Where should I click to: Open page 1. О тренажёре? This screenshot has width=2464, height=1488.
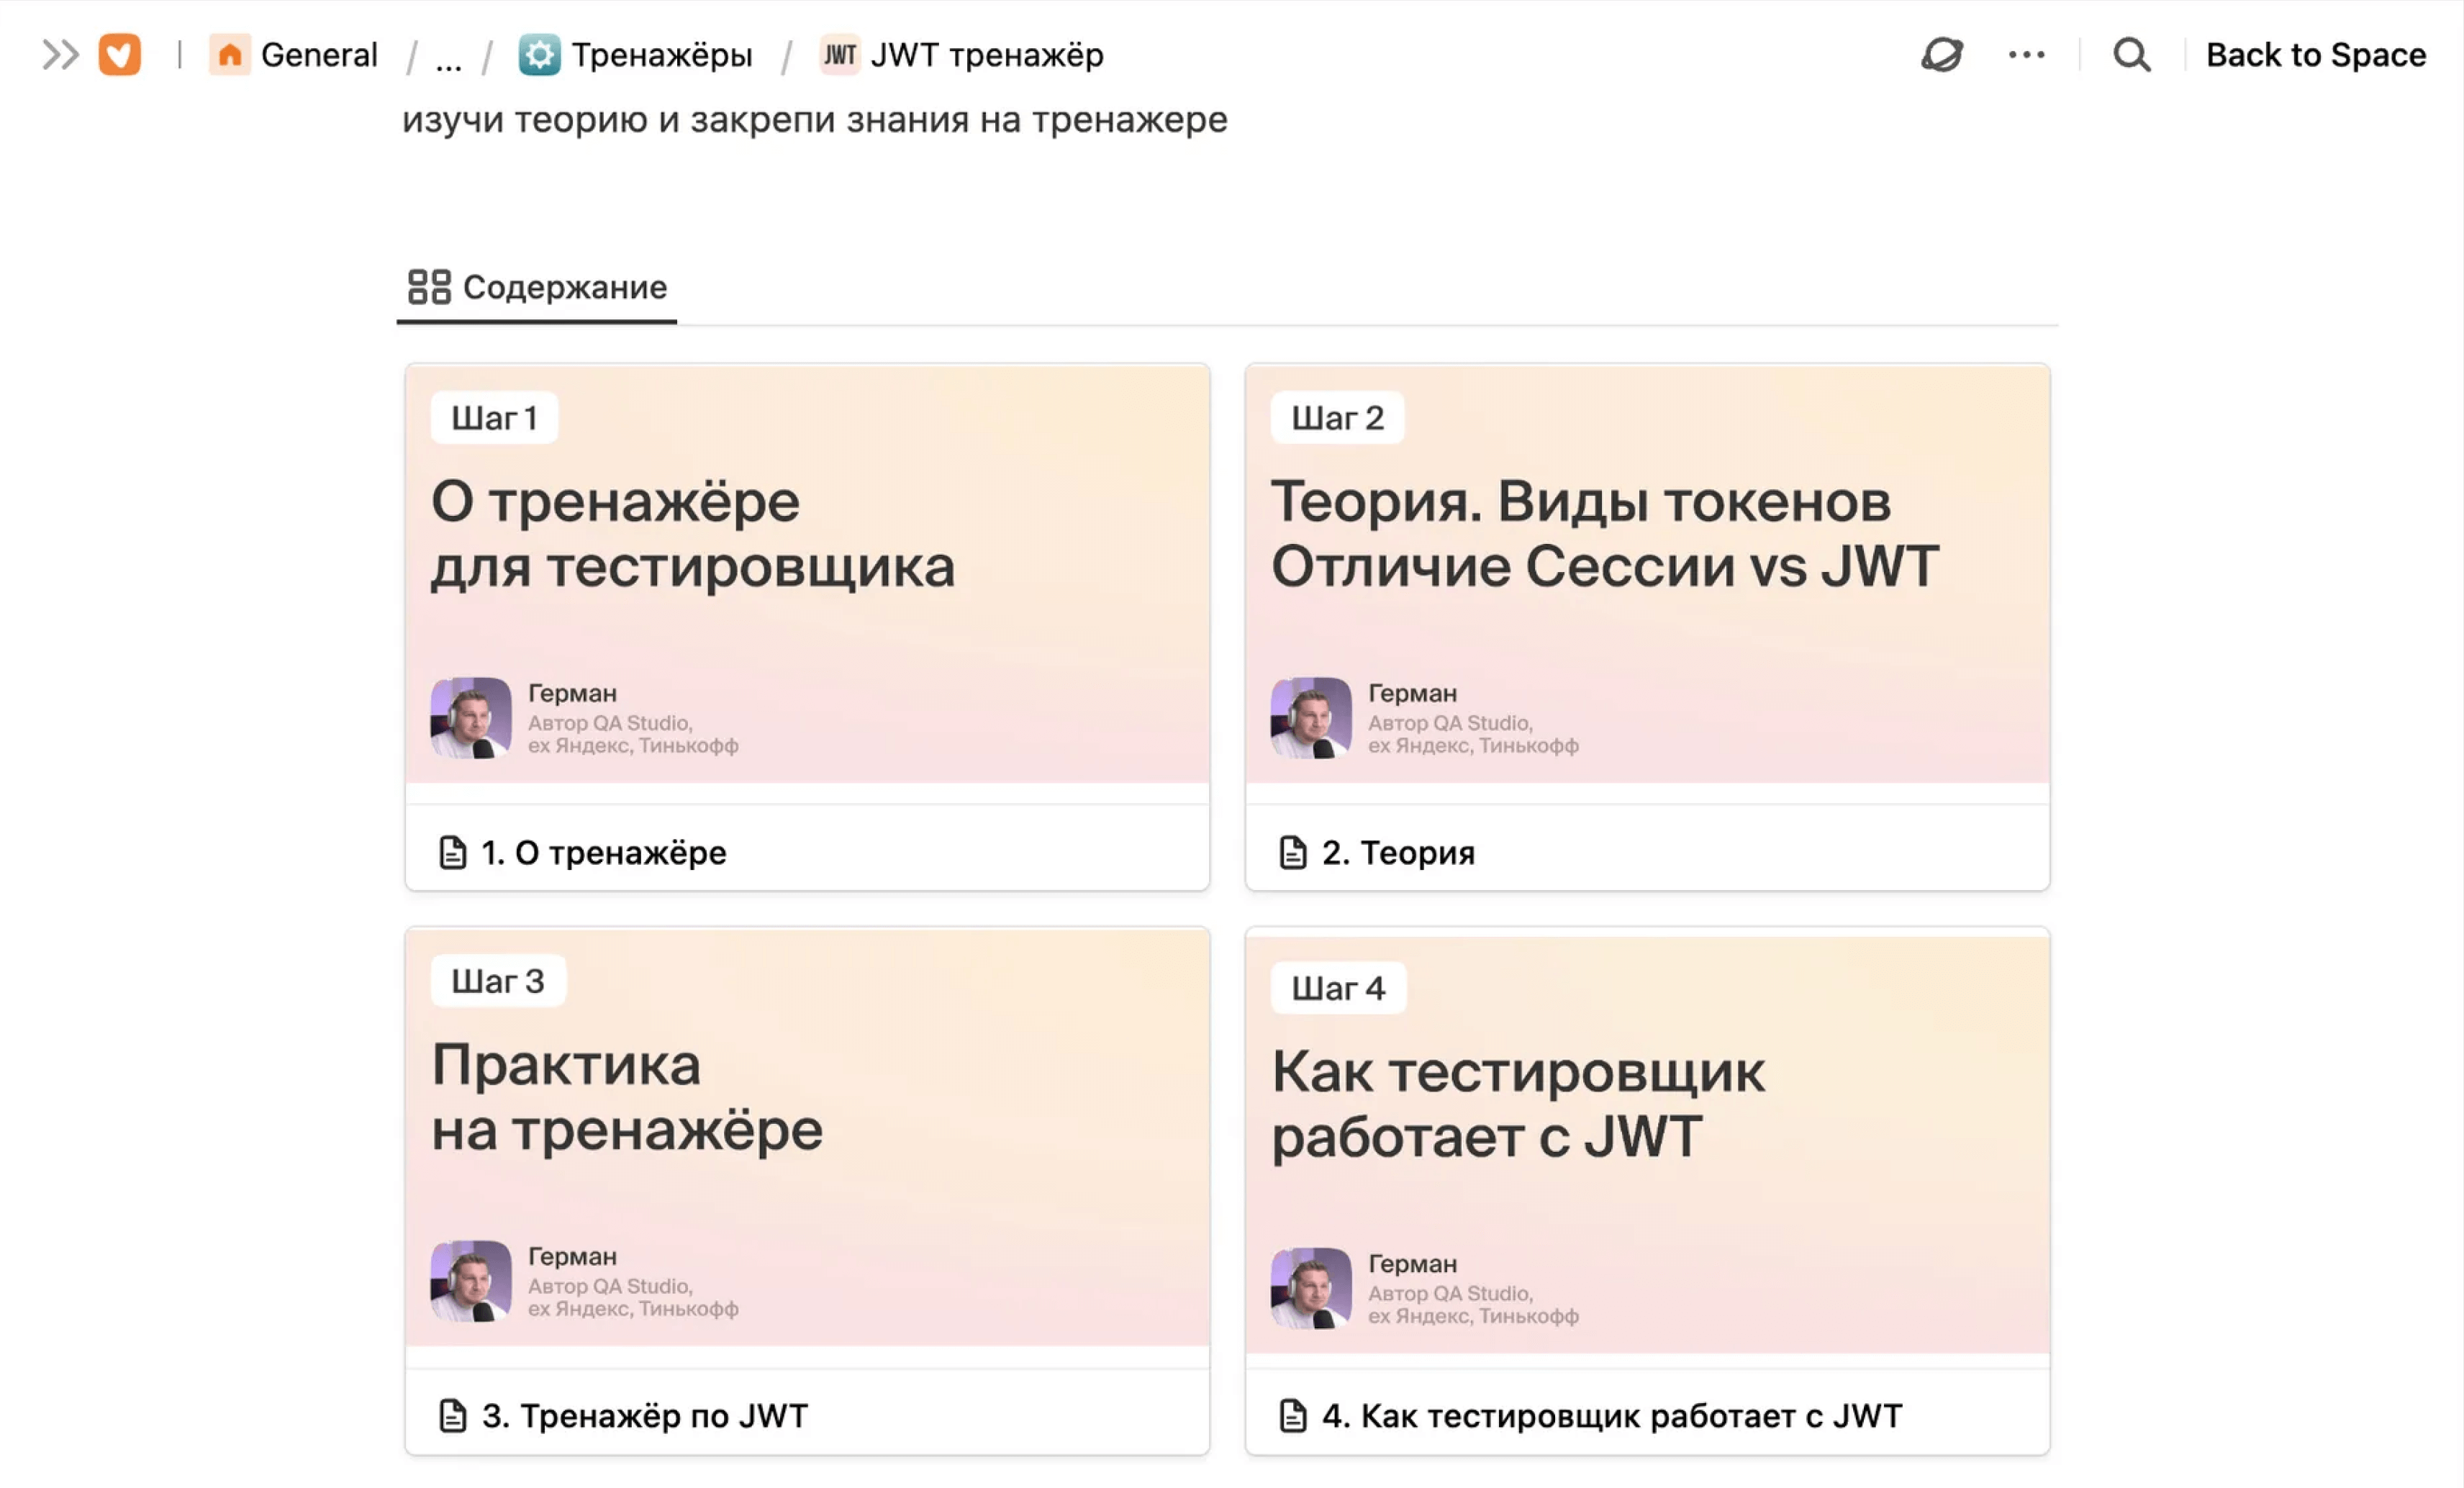[x=604, y=852]
